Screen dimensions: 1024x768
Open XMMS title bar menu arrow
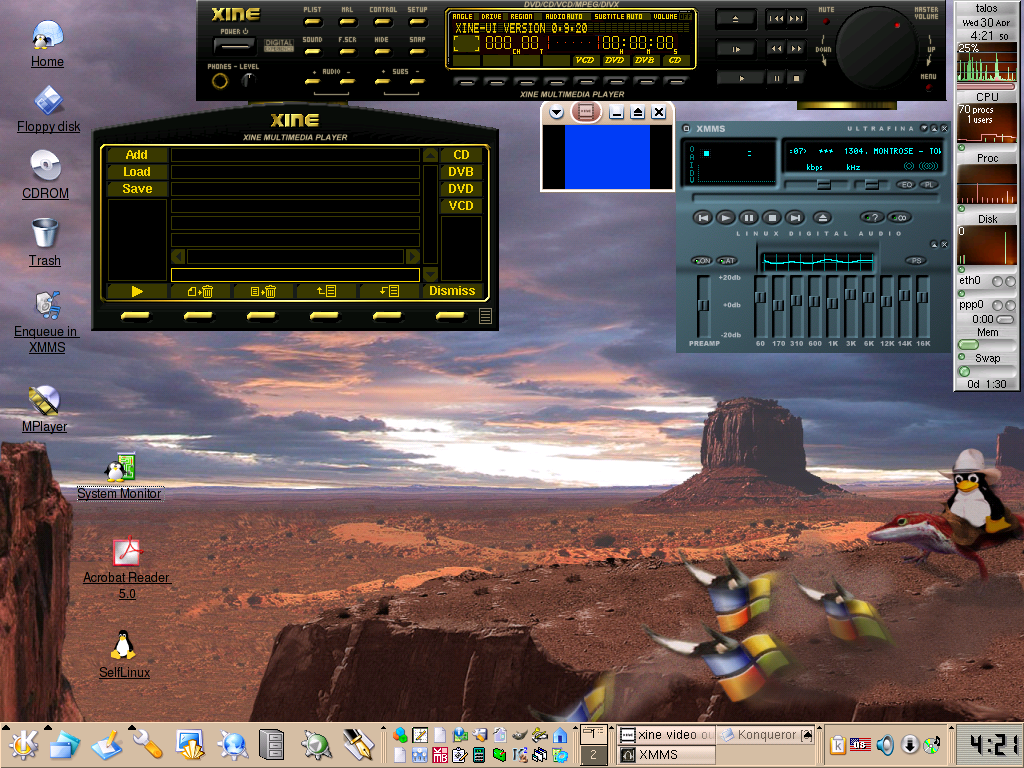[686, 129]
